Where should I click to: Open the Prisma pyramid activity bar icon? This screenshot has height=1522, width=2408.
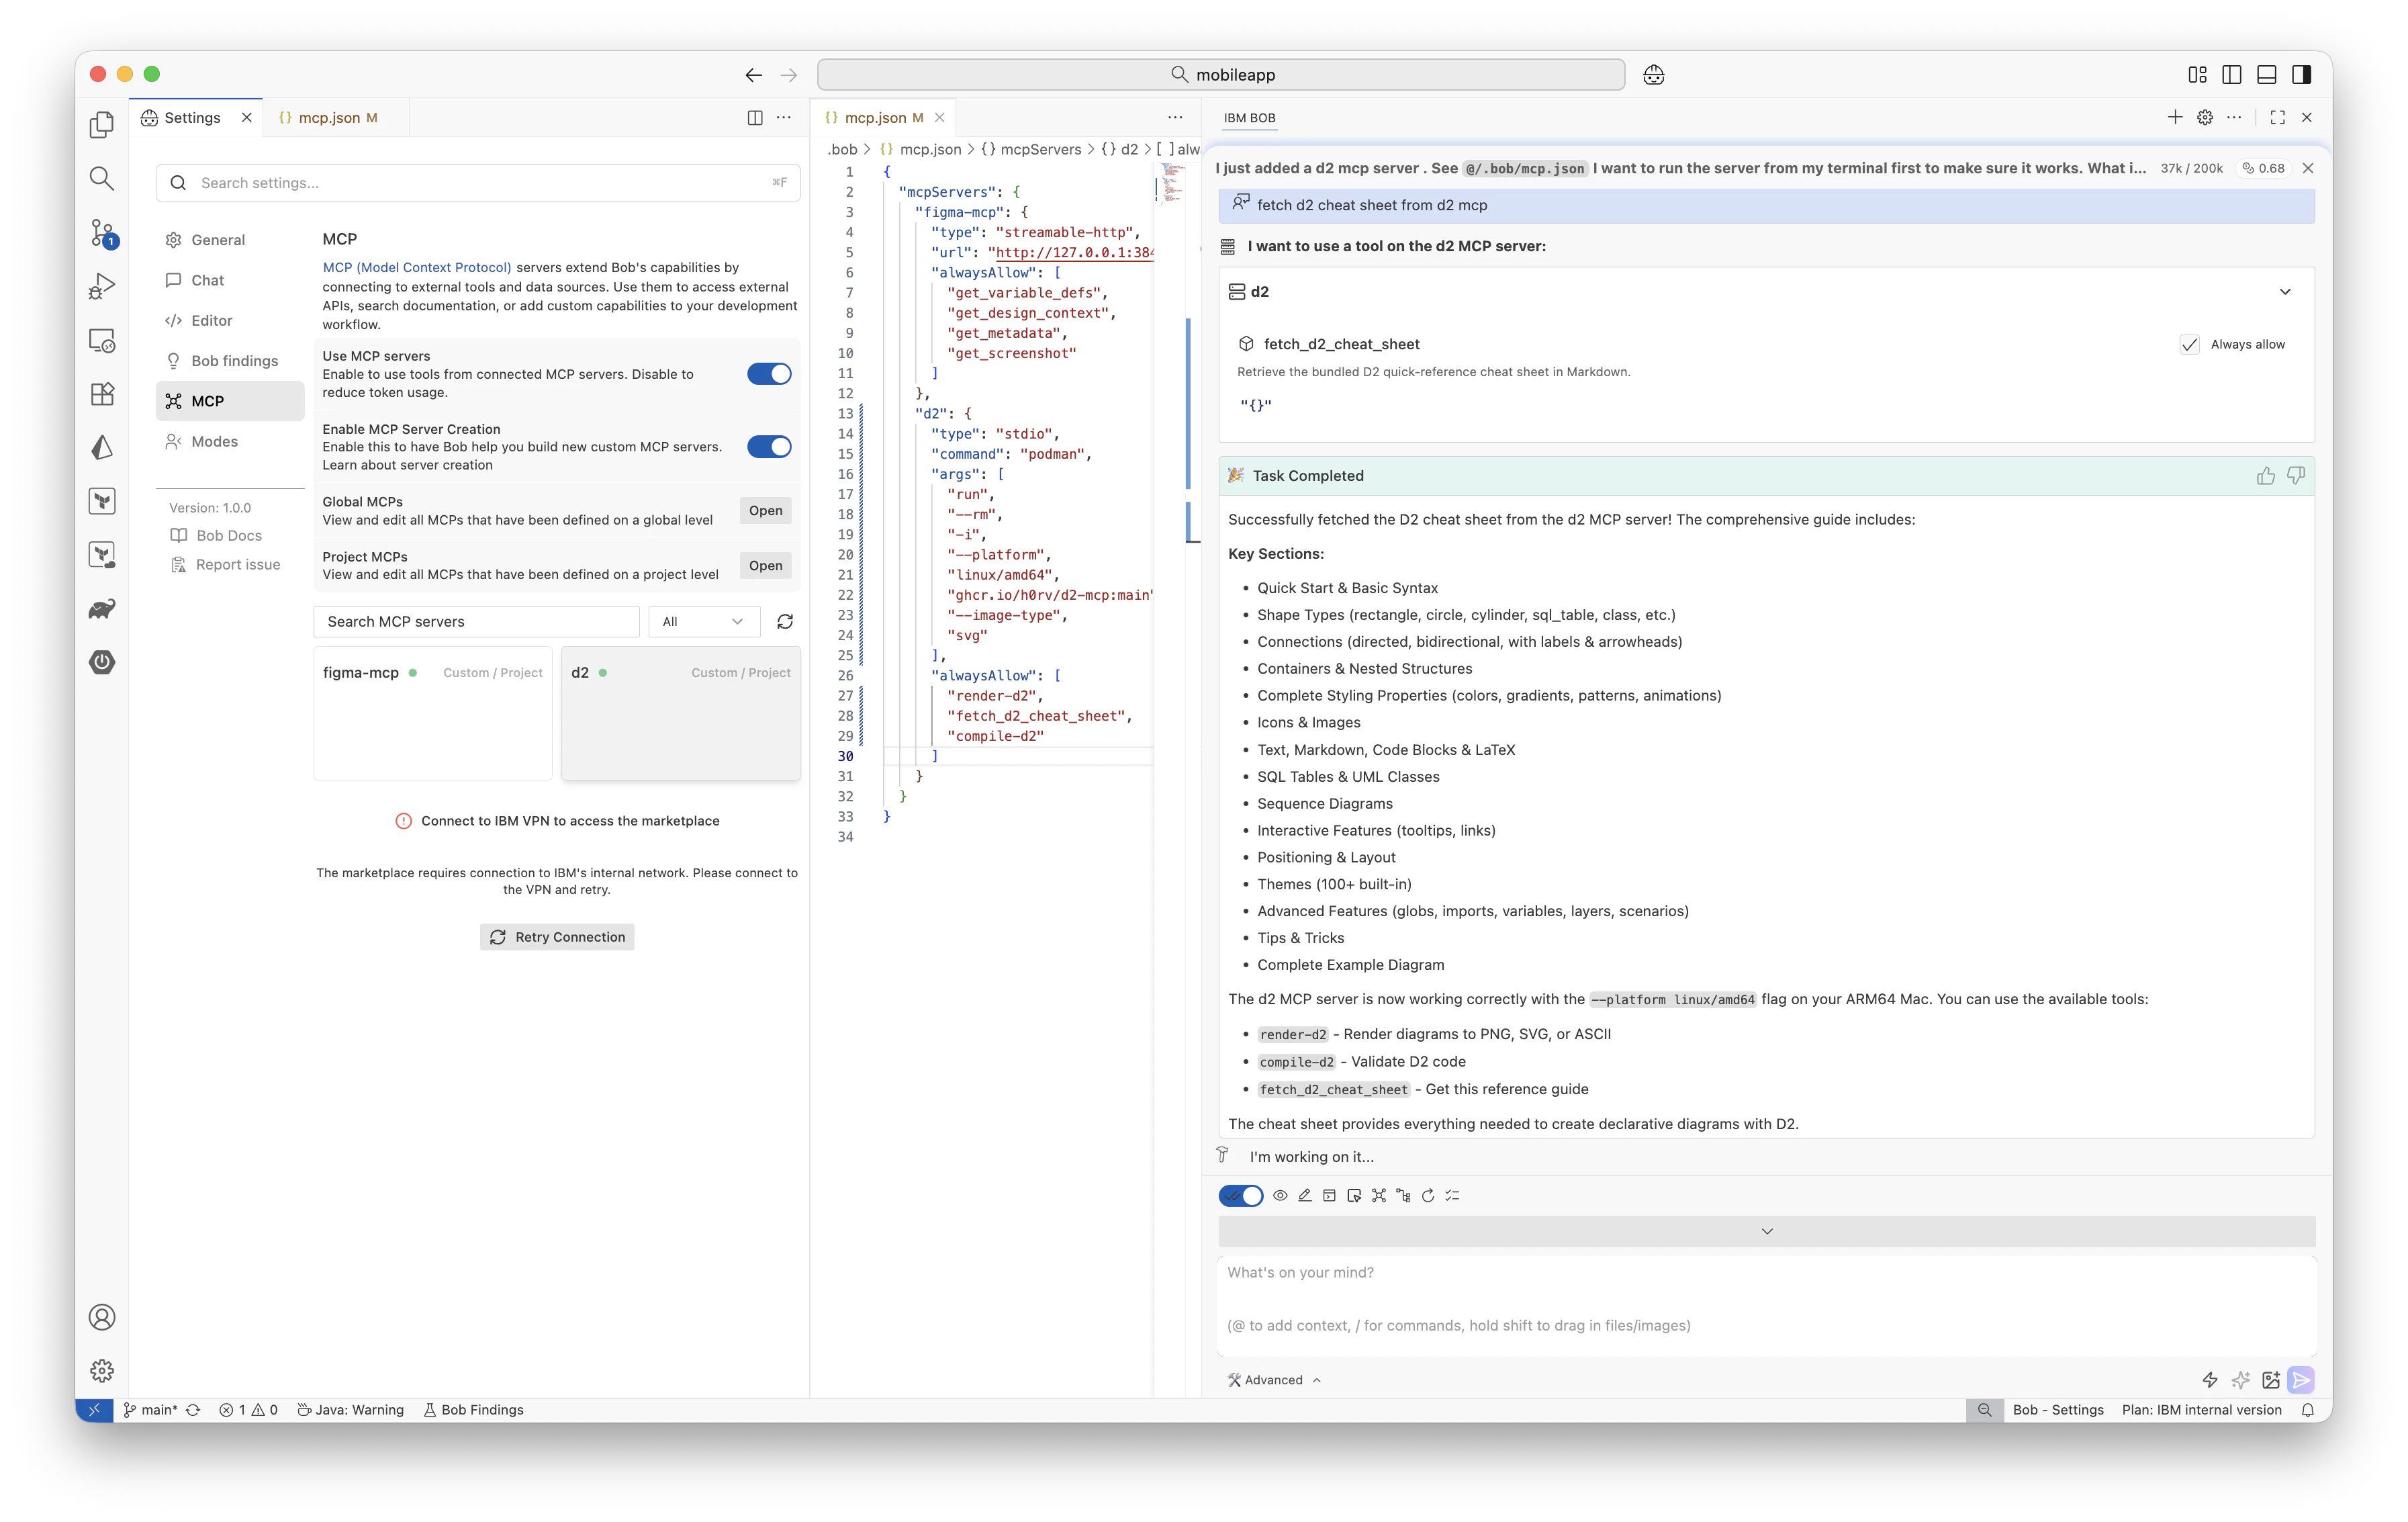tap(102, 448)
